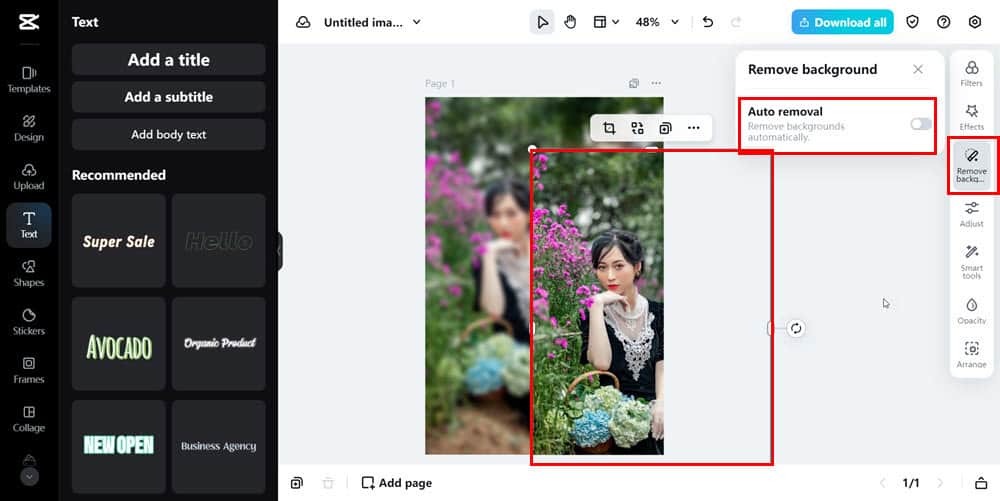The height and width of the screenshot is (501, 1000).
Task: Collapse the left Text panel handle
Action: [x=279, y=251]
